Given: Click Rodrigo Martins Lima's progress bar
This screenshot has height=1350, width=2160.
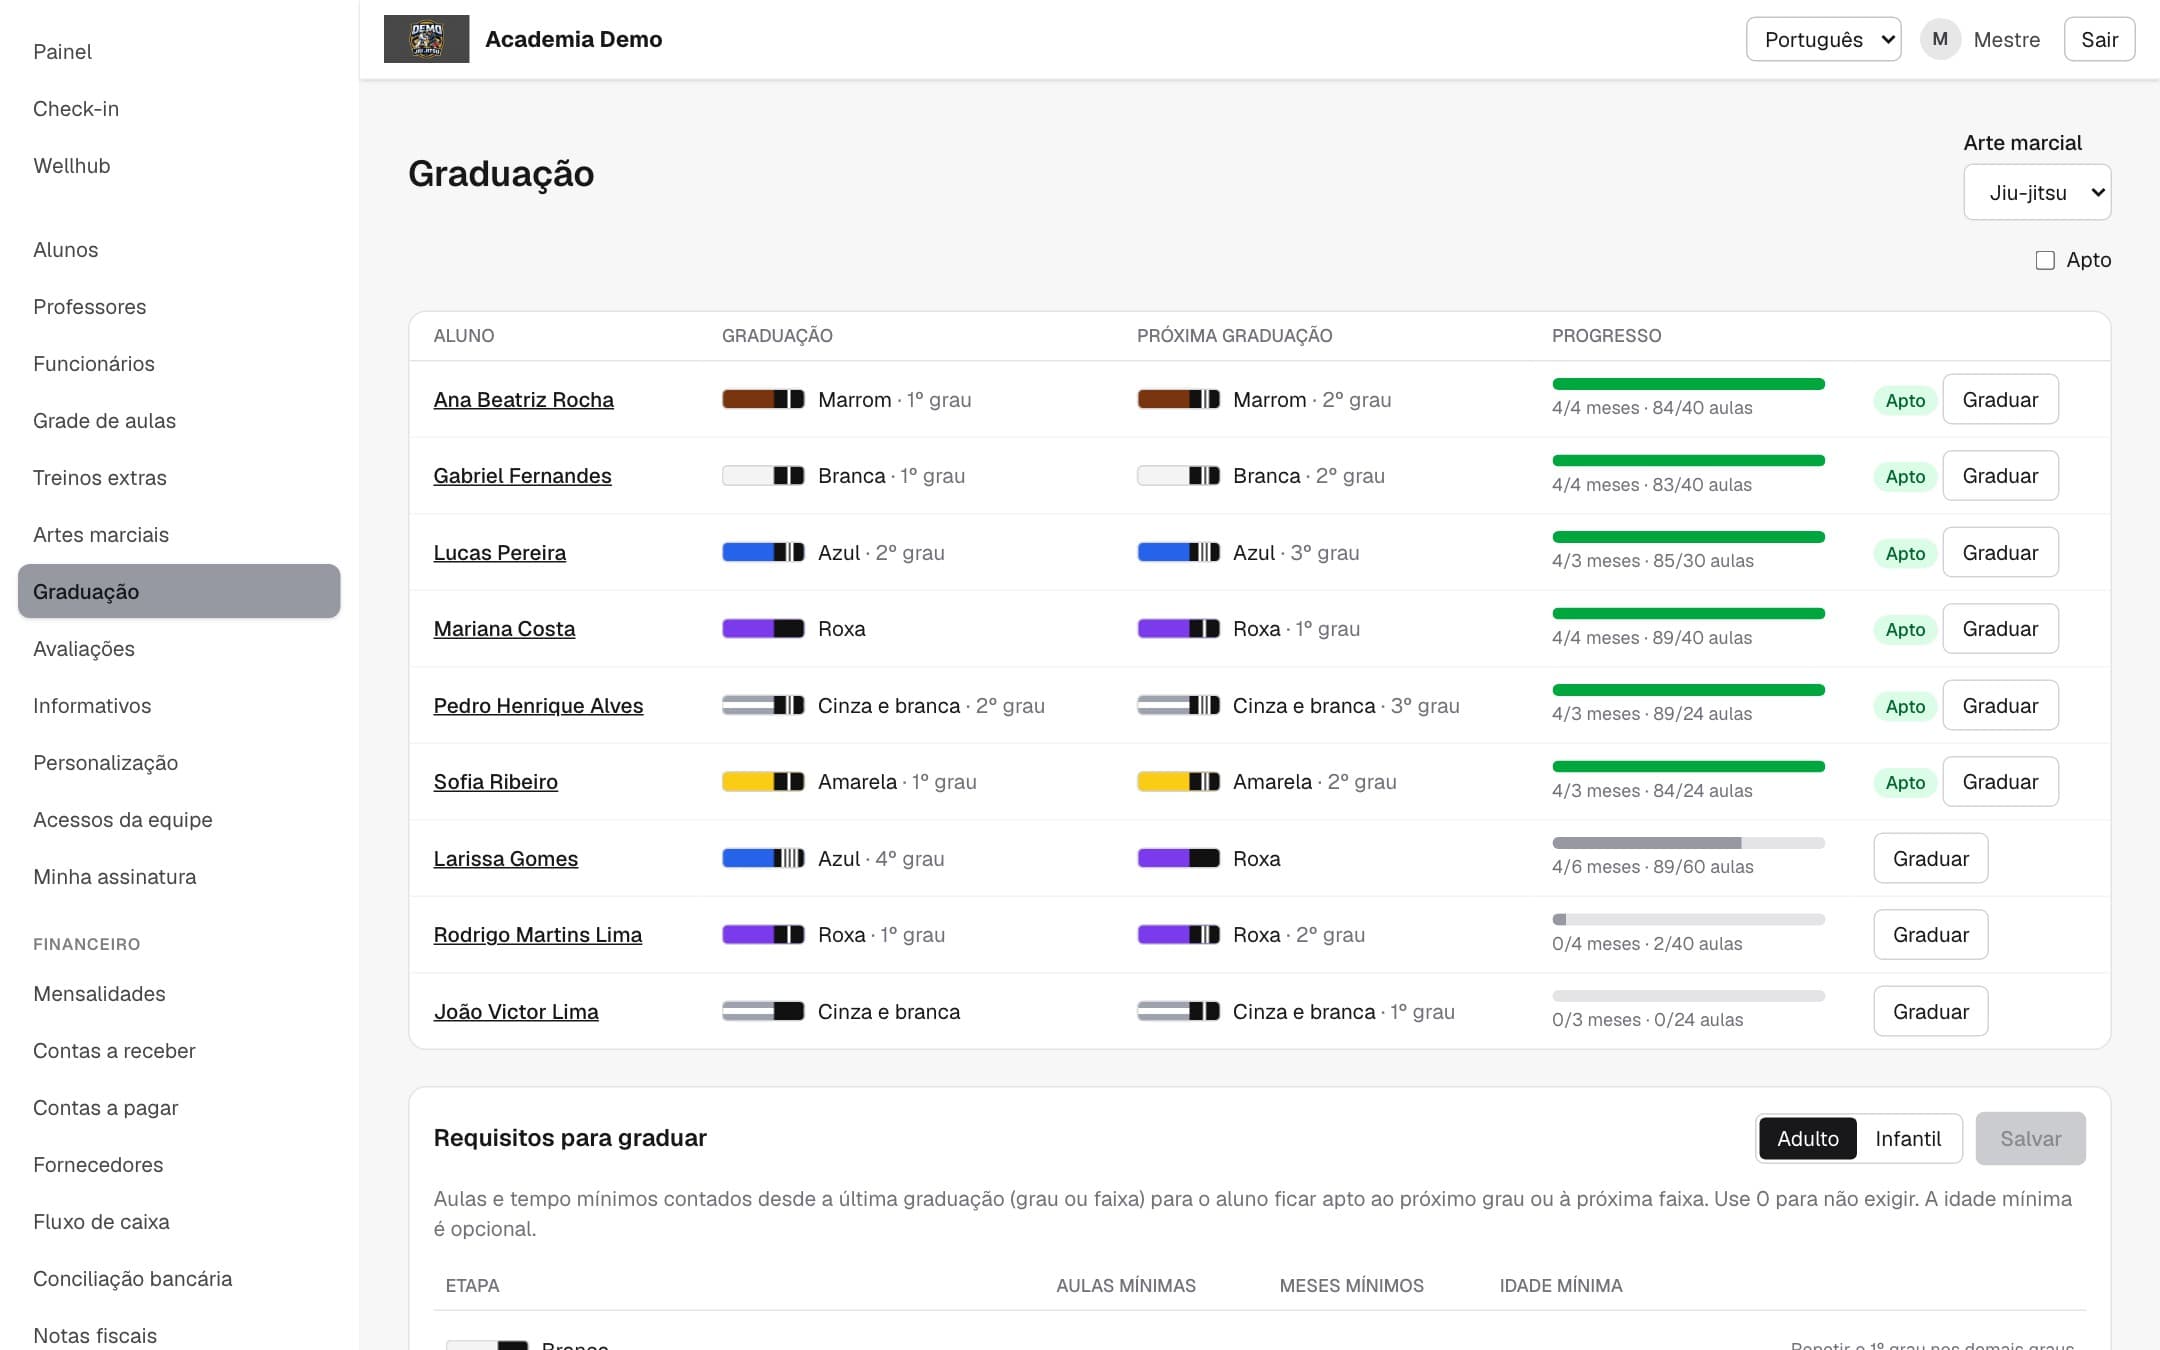Looking at the screenshot, I should point(1688,919).
